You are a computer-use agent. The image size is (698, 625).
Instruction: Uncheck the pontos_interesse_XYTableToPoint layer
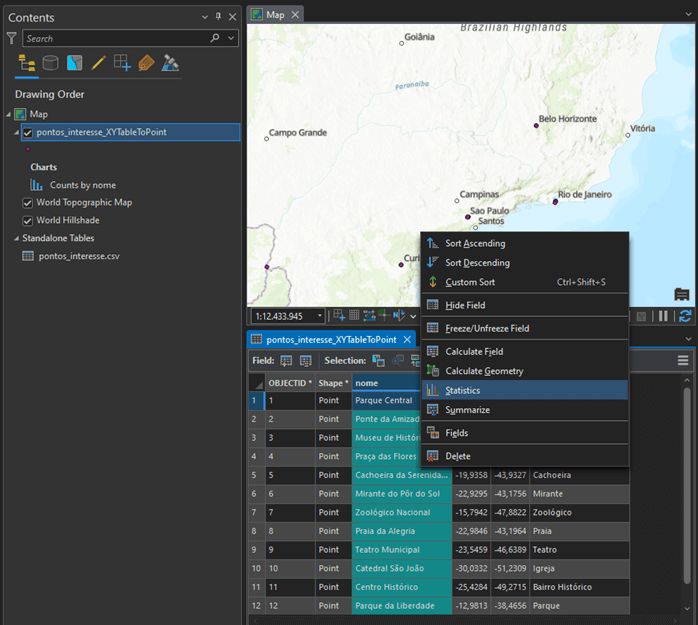(x=28, y=132)
